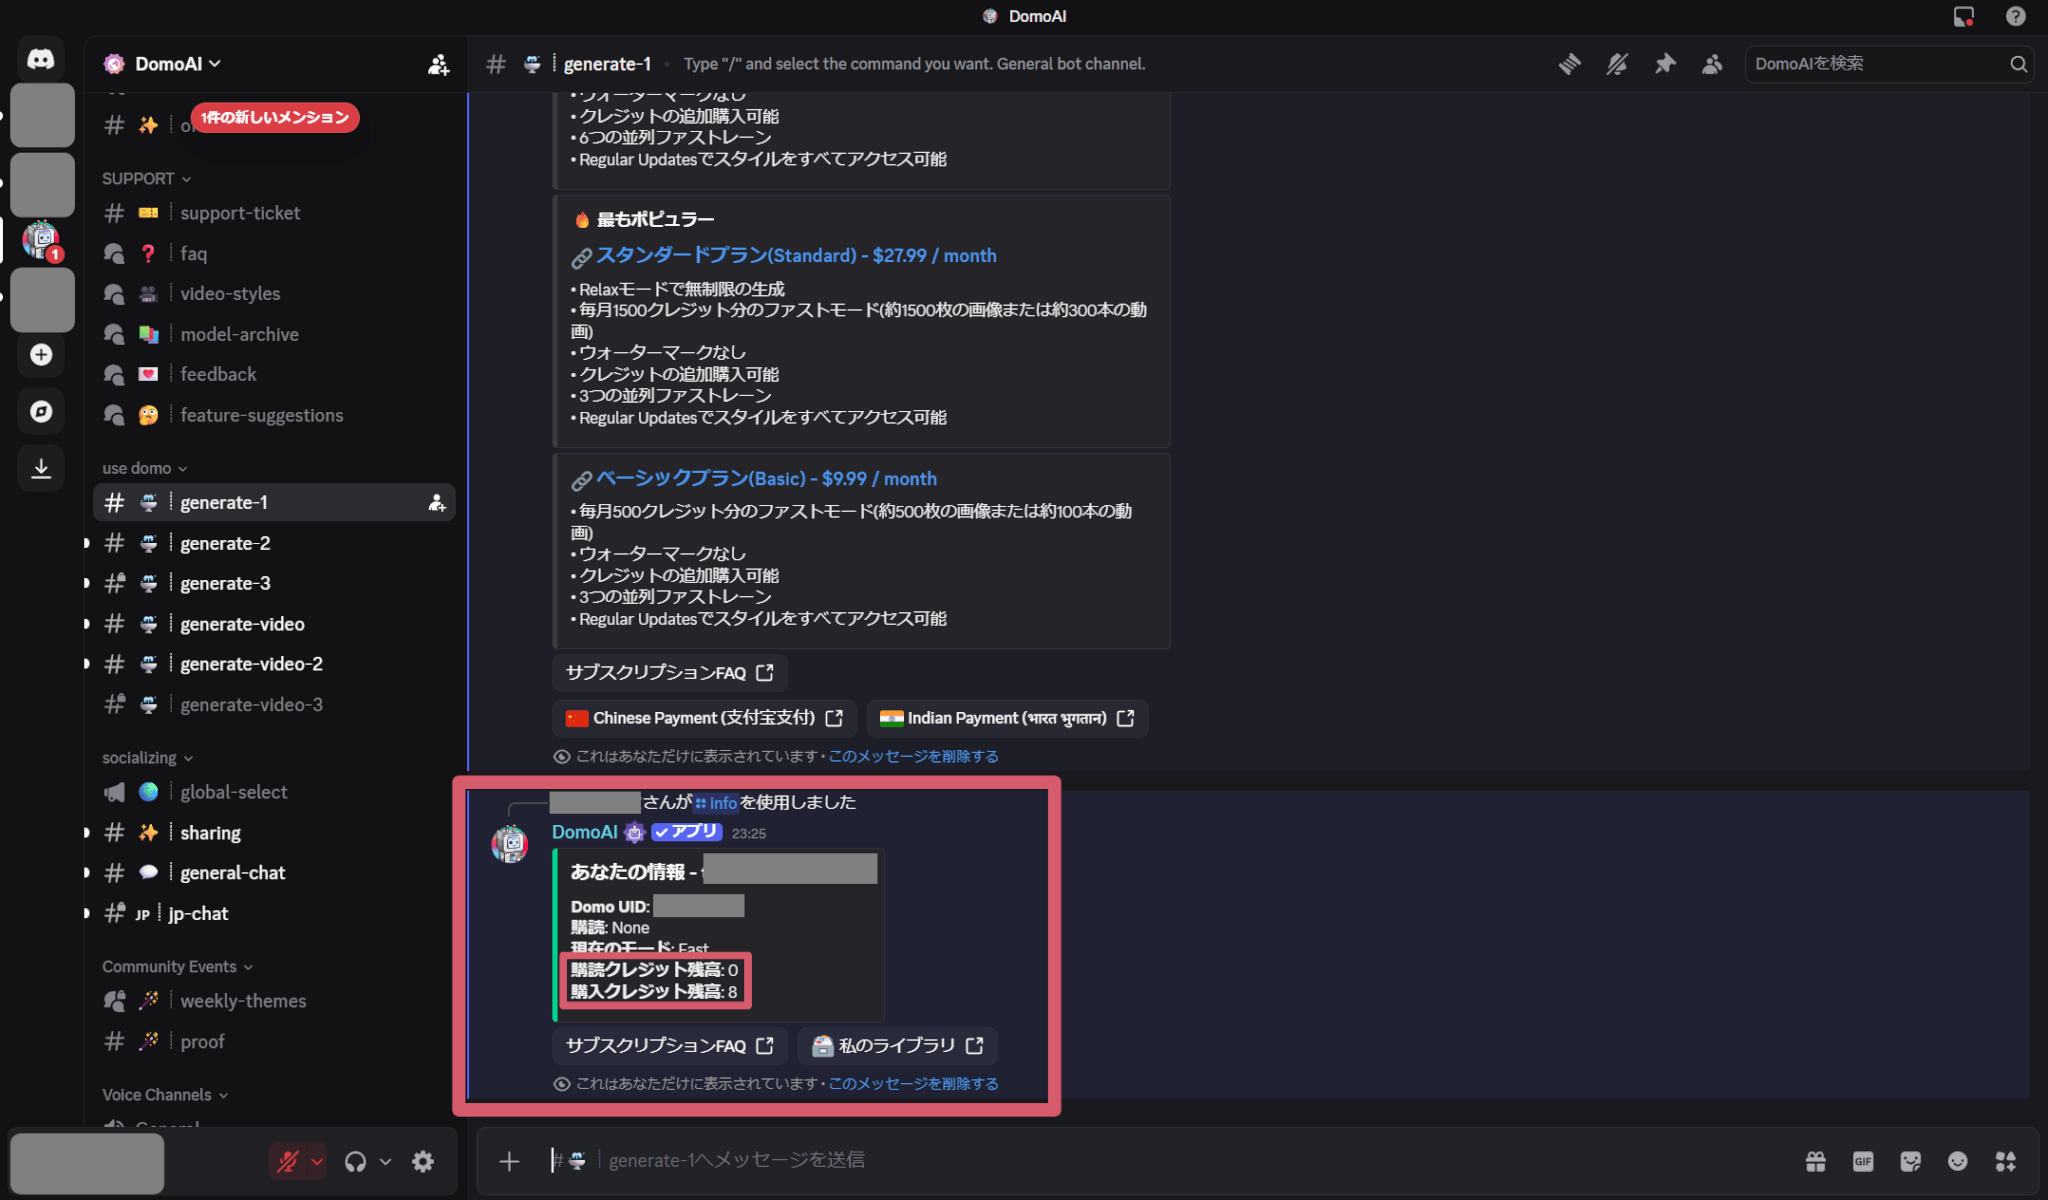
Task: Click the 私のライブラリ button
Action: [897, 1045]
